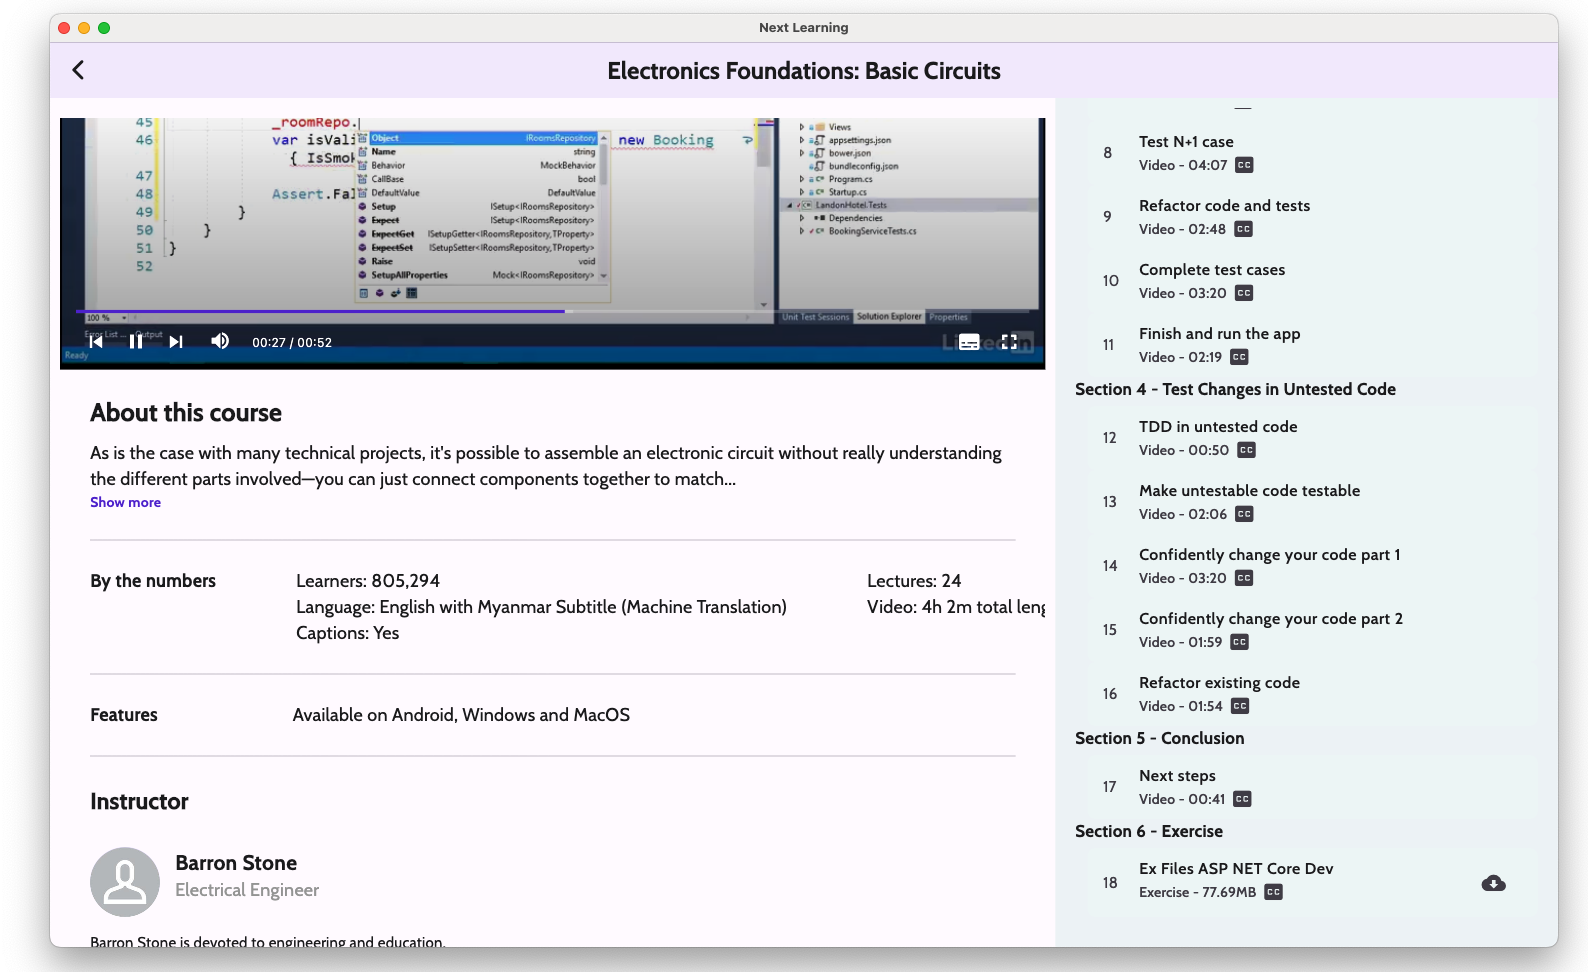This screenshot has width=1588, height=972.
Task: Go back using the back arrow
Action: pos(78,70)
